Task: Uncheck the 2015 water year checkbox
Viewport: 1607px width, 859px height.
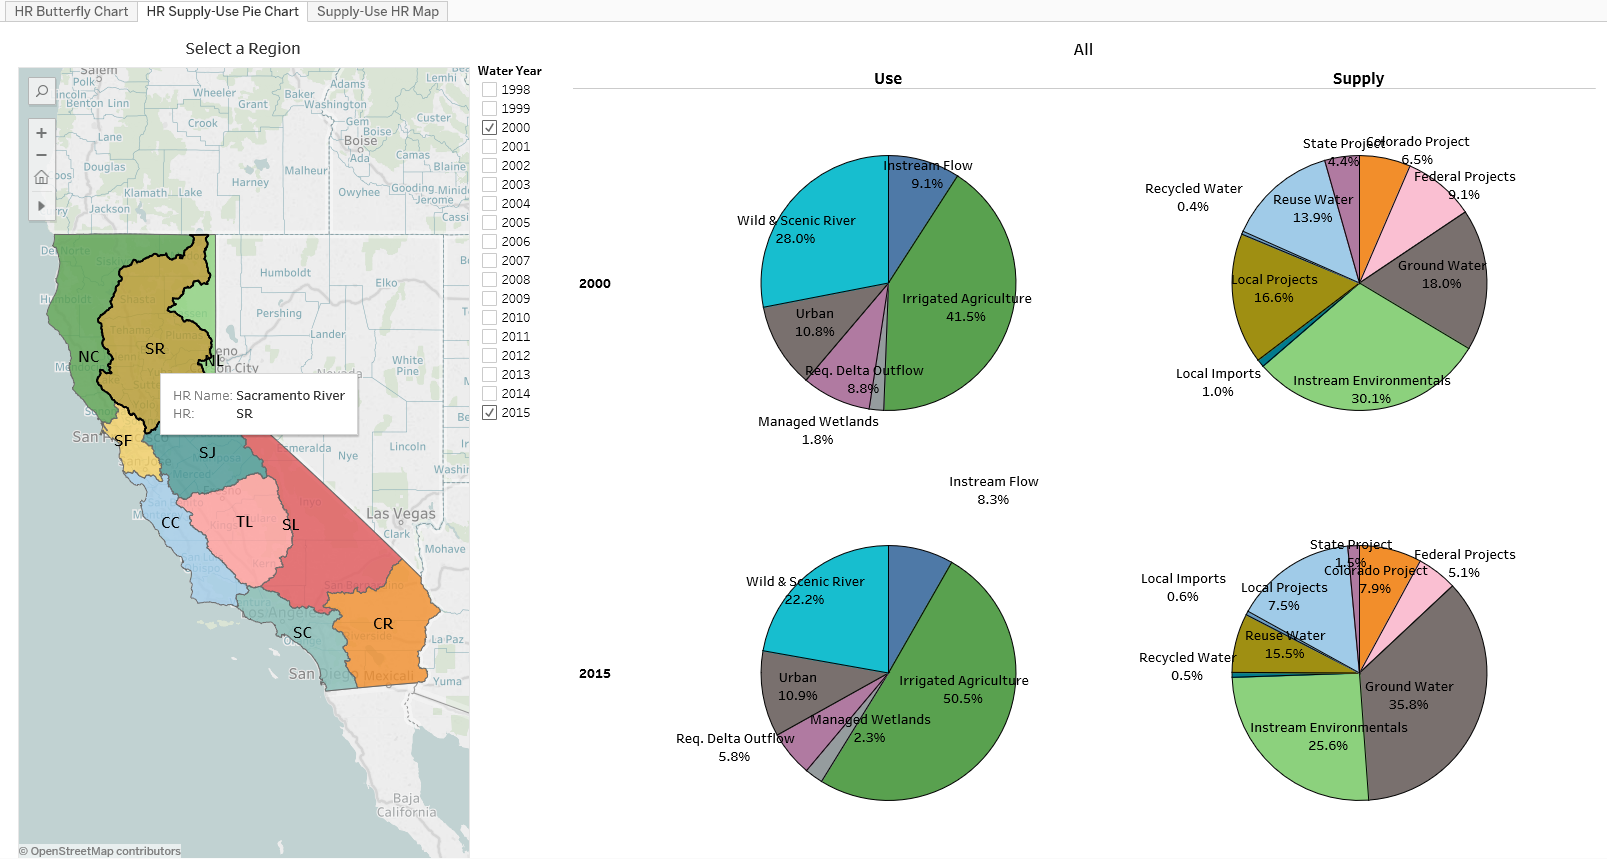Action: point(490,413)
